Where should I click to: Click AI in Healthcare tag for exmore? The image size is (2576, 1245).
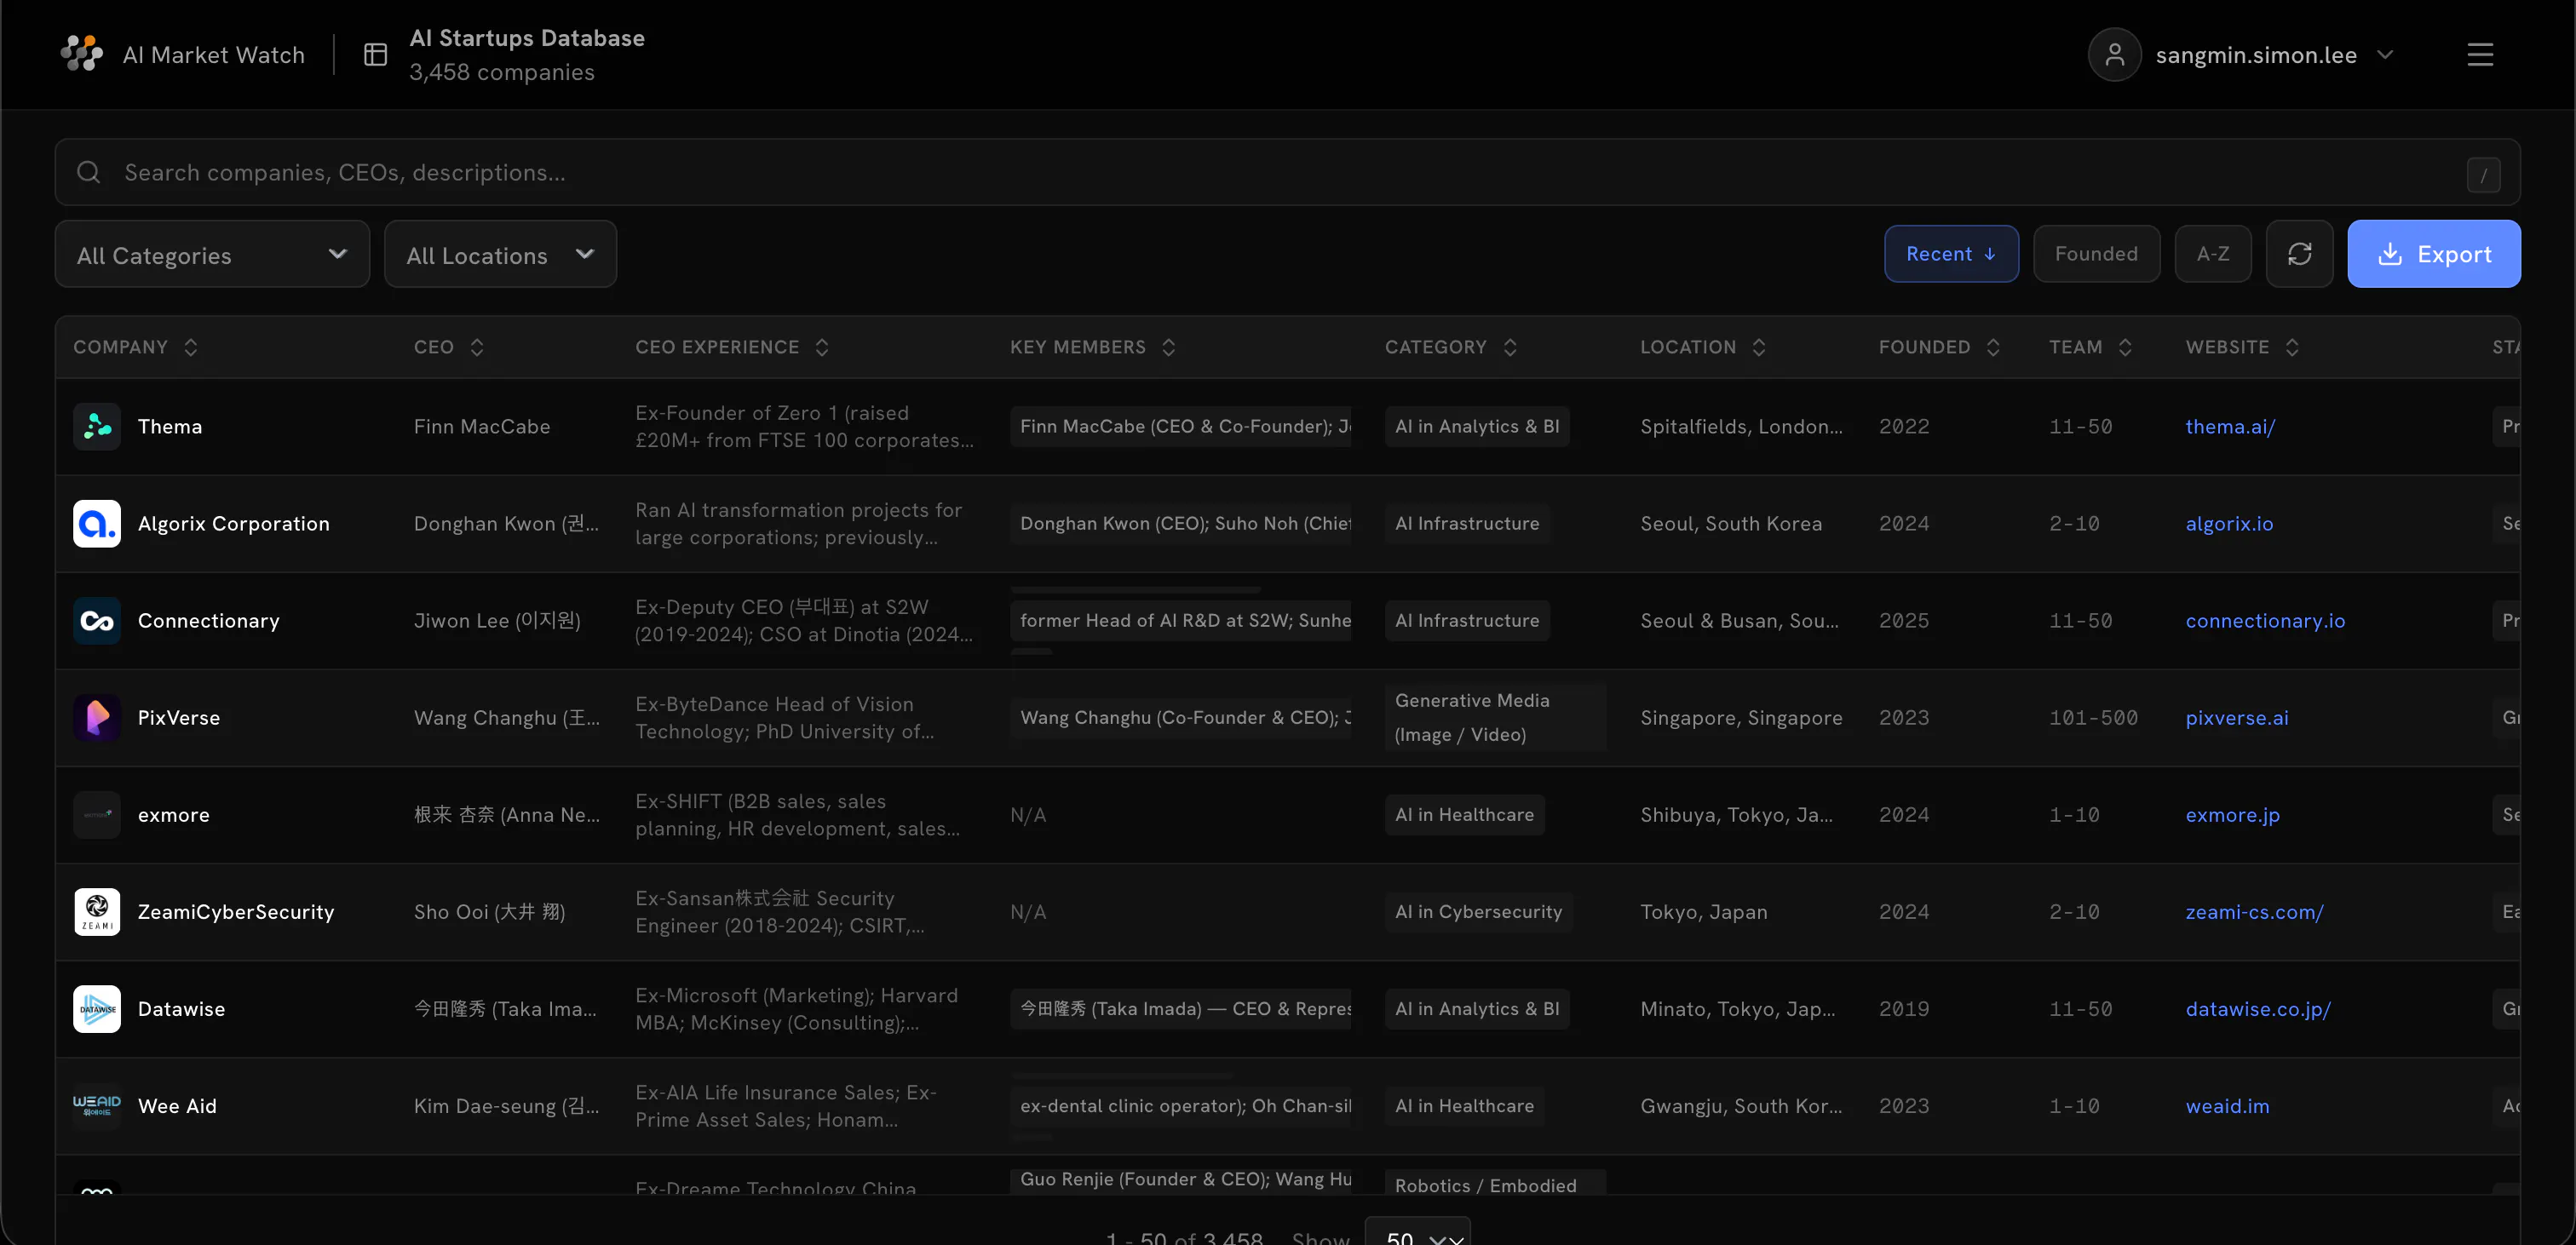pos(1464,814)
